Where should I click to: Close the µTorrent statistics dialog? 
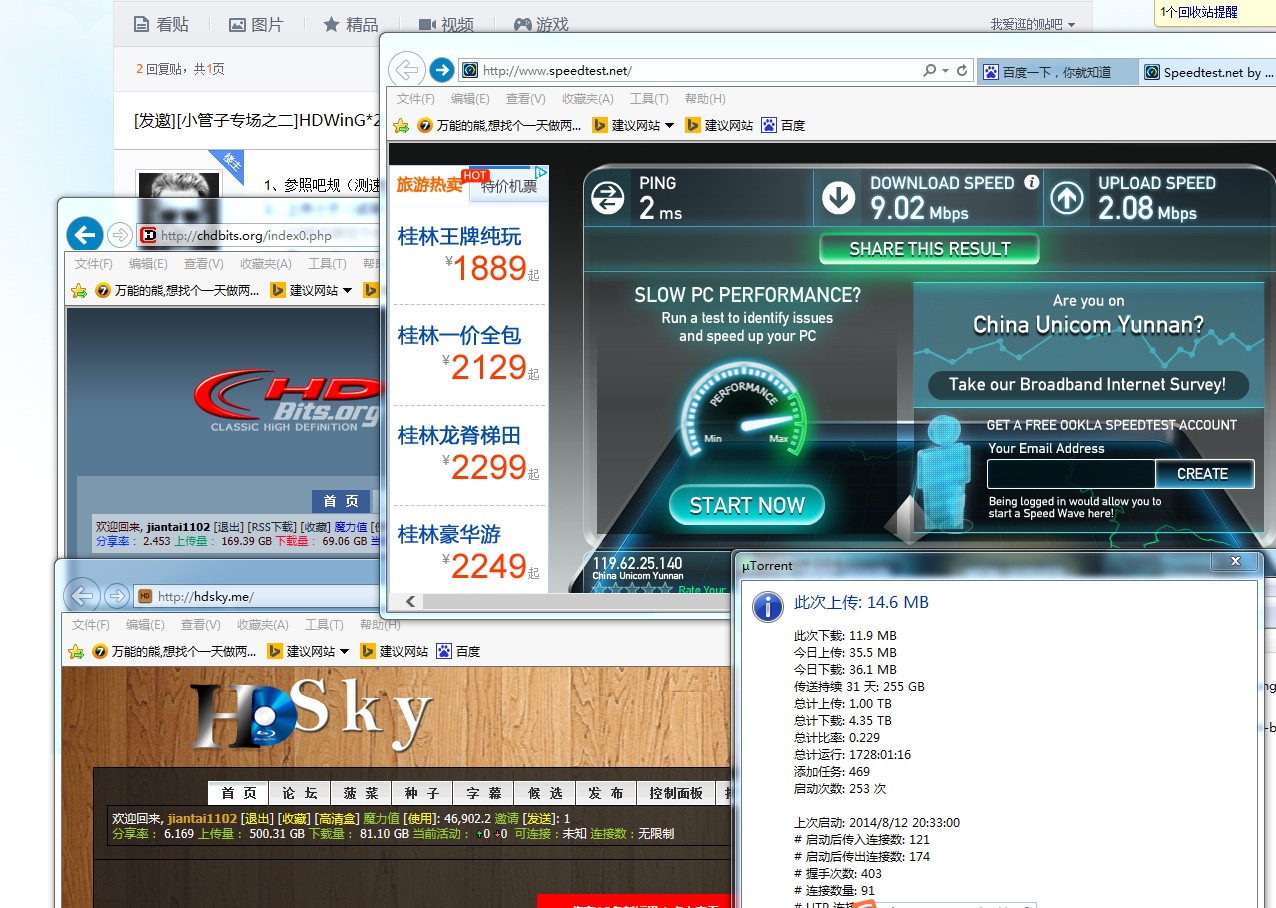[1235, 562]
